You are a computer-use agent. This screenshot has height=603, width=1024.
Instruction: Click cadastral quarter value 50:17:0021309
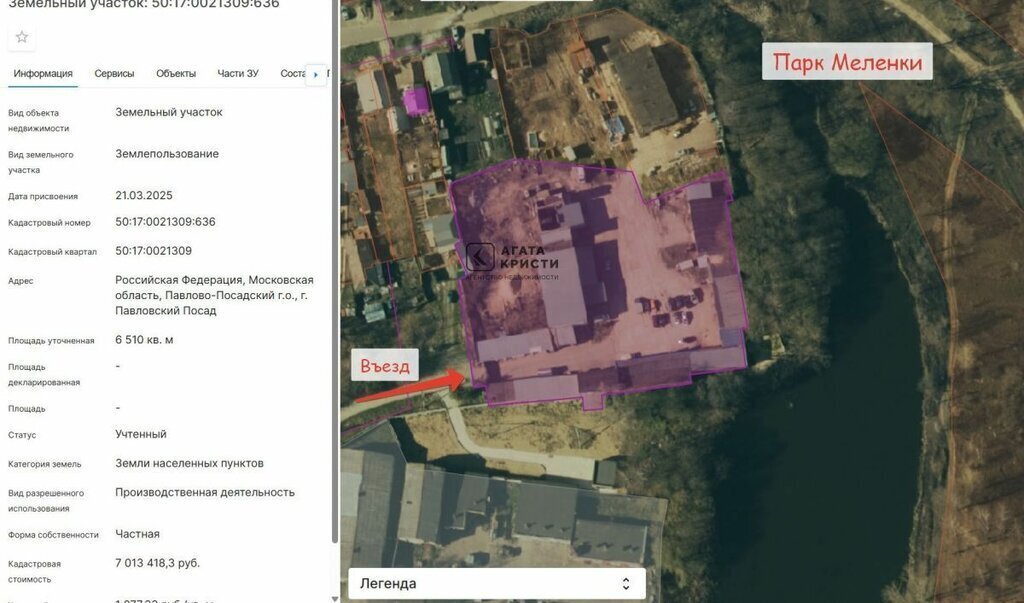point(153,251)
